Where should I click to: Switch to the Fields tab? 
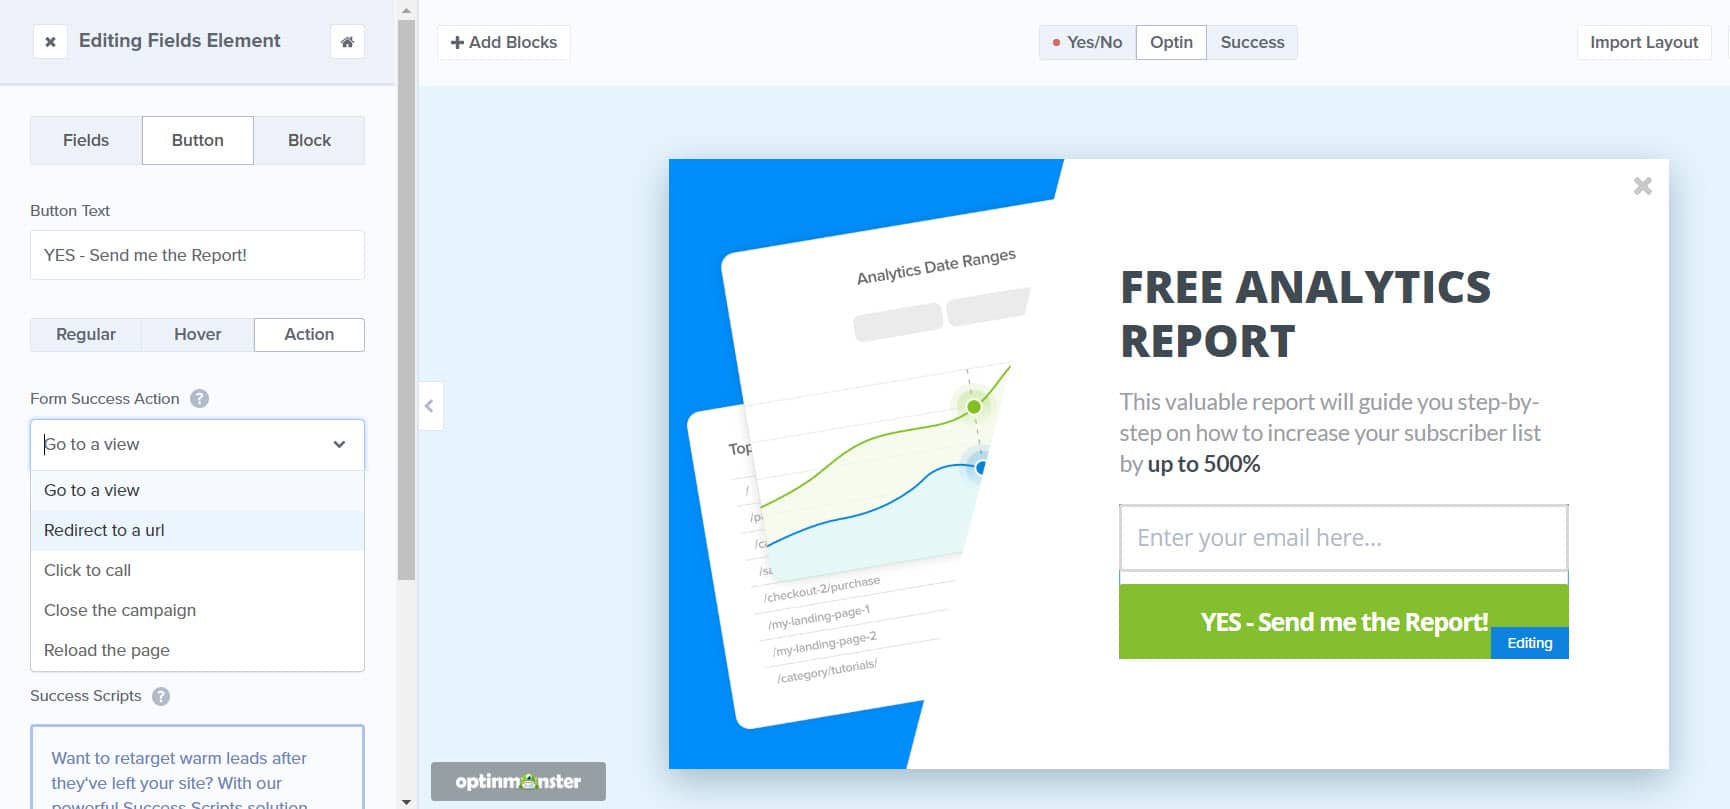point(86,140)
